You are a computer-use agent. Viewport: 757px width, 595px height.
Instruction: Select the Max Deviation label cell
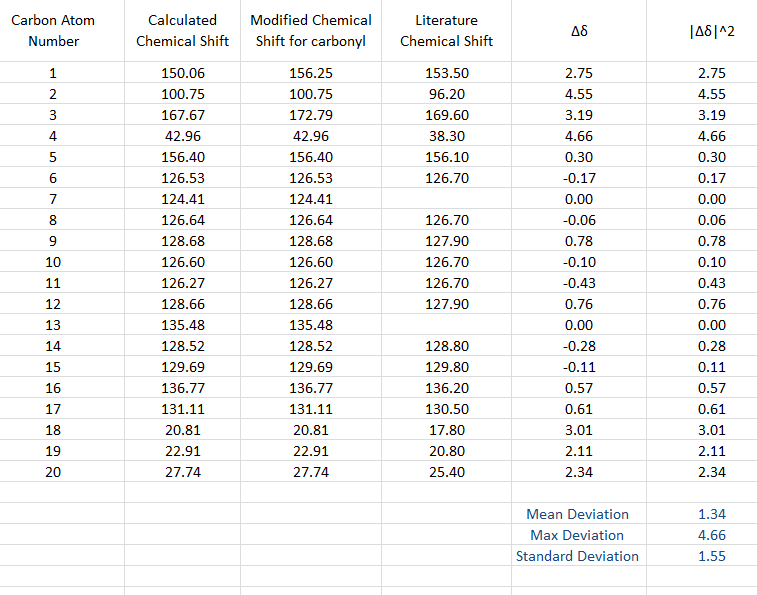[577, 535]
